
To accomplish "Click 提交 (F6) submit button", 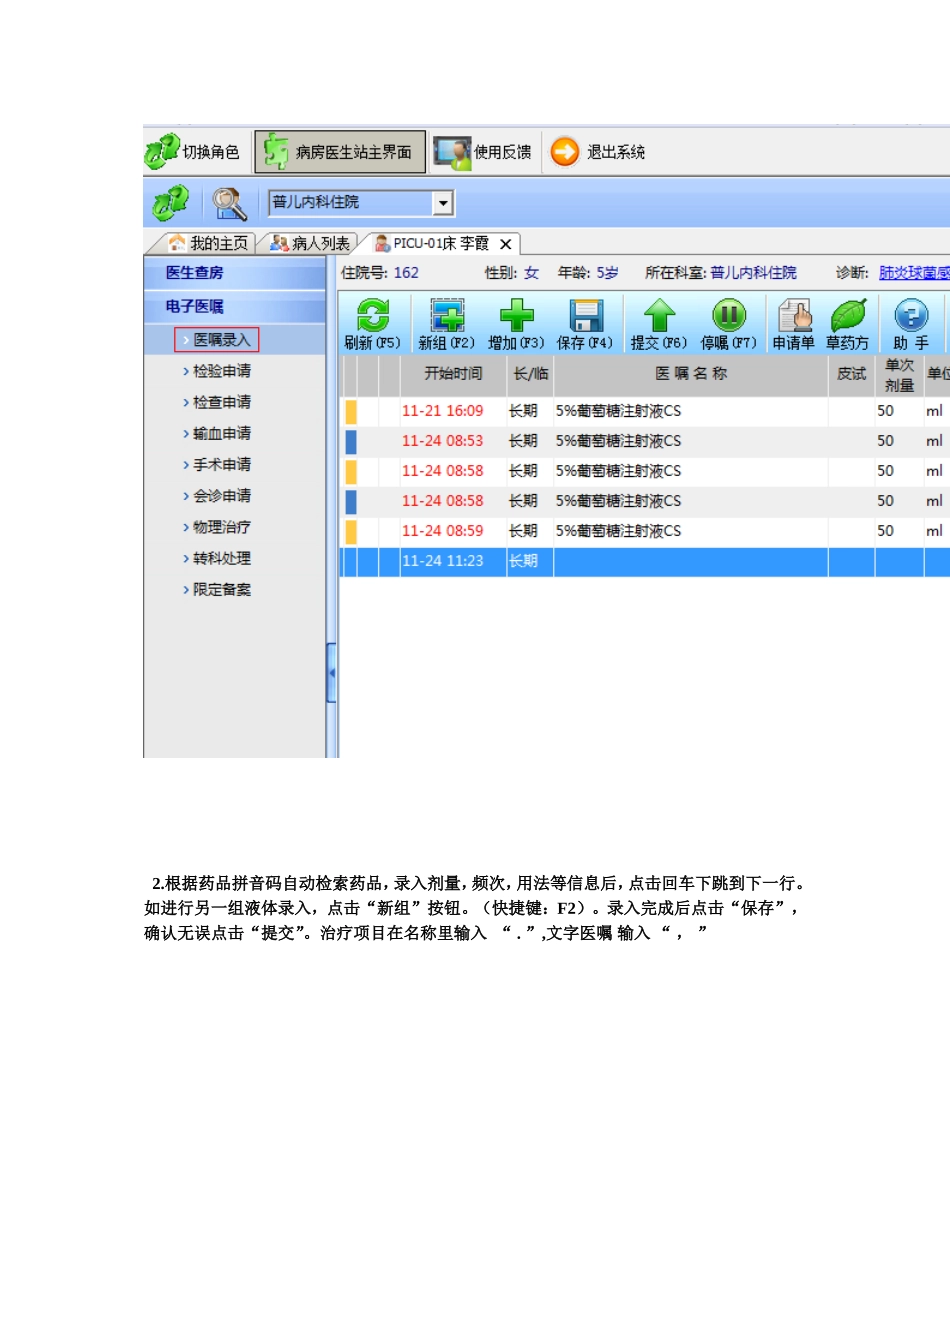I will 659,324.
